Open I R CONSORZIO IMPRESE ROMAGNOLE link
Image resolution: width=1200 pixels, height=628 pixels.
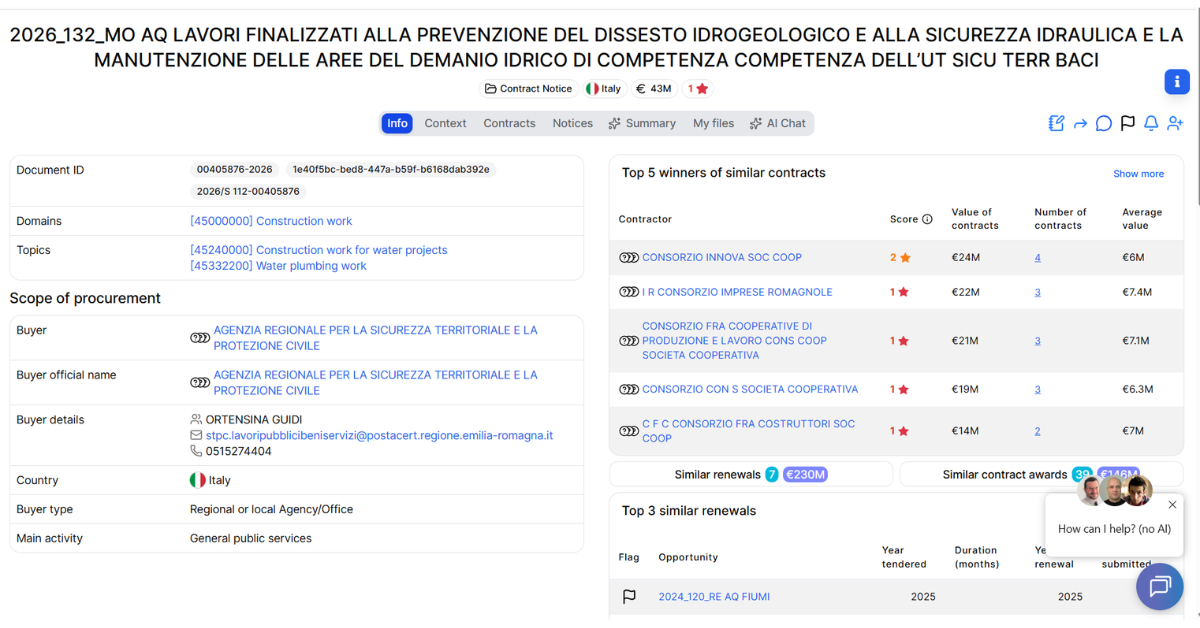737,292
